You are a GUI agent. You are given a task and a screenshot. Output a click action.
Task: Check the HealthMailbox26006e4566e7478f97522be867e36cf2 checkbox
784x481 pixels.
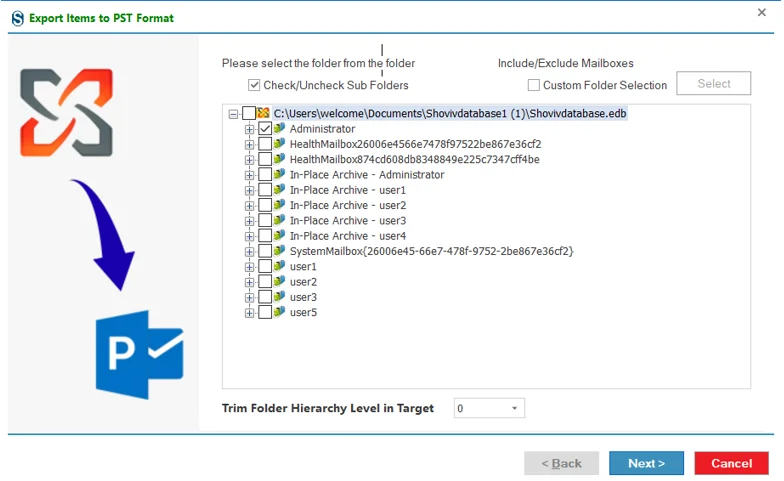tap(265, 144)
